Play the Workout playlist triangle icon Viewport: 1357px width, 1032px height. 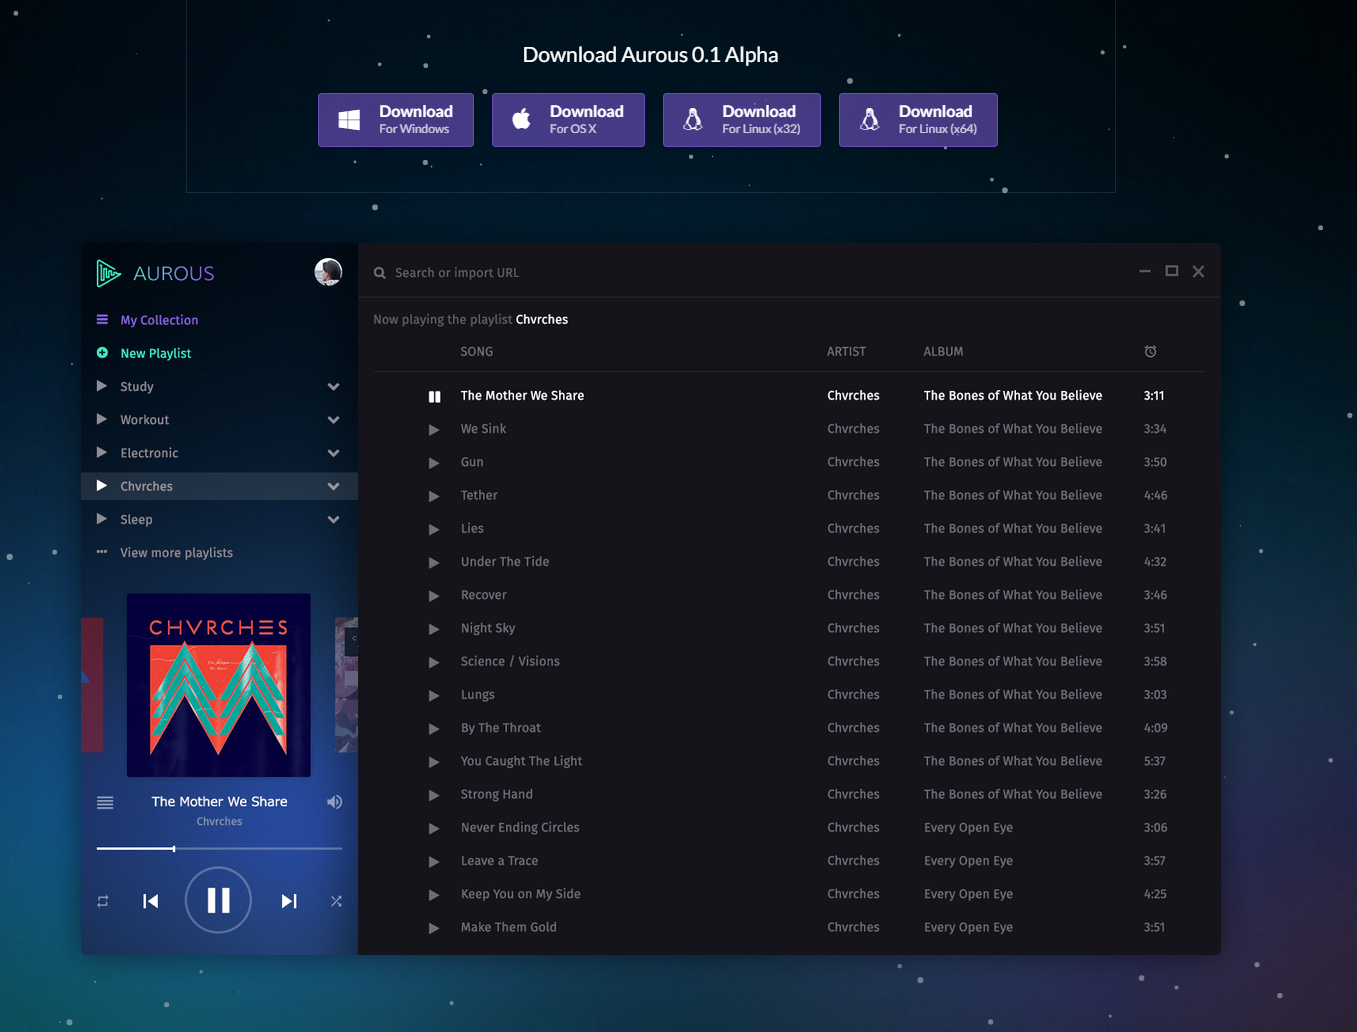101,419
